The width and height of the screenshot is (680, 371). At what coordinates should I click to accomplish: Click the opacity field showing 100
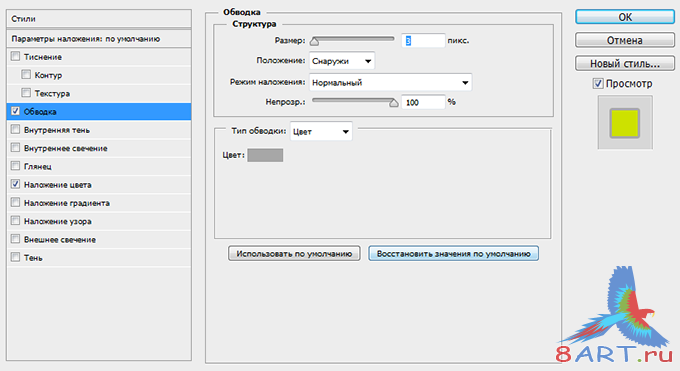point(423,102)
